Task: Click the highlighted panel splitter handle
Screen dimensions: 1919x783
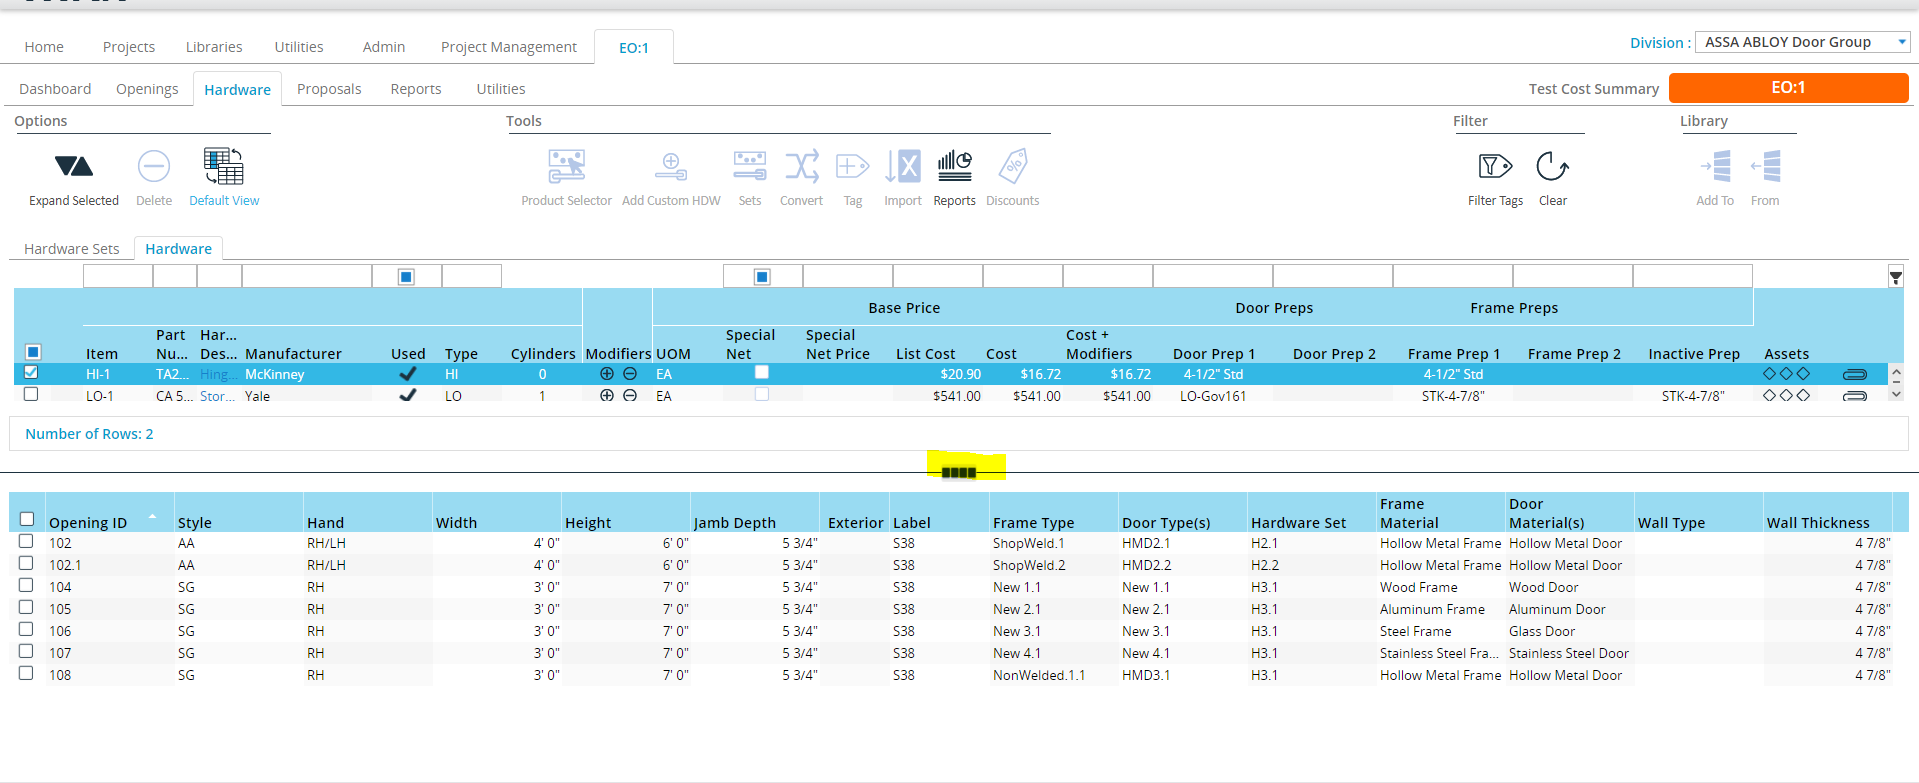Action: point(958,472)
